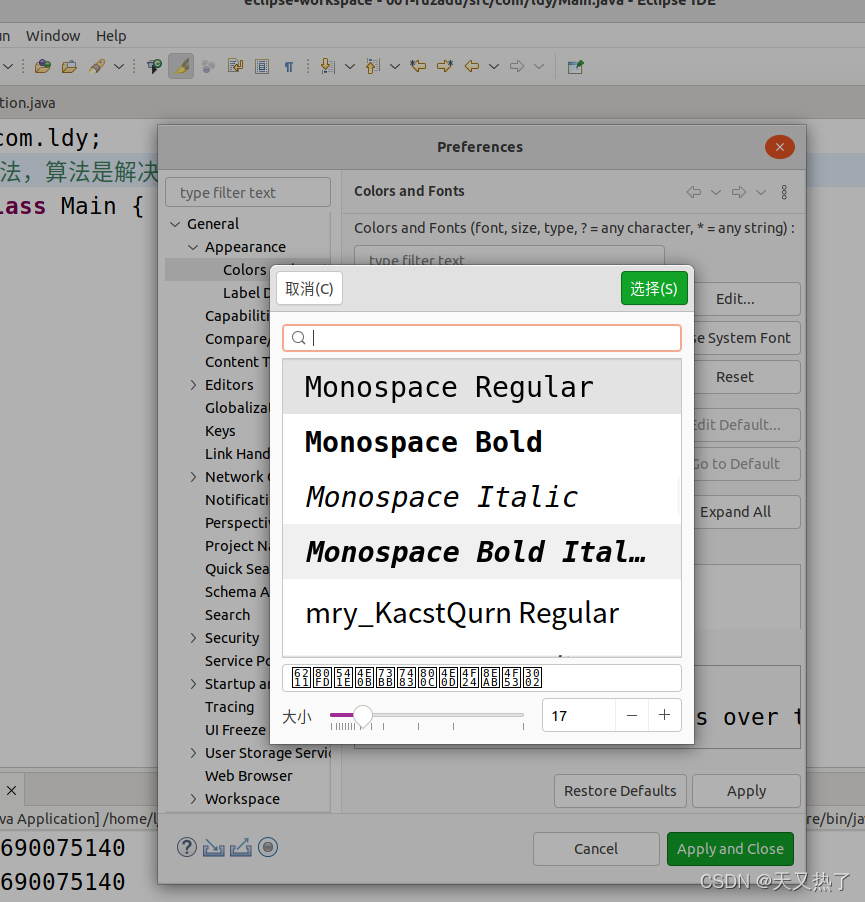Open the Back history dropdown in Eclipse toolbar

(x=493, y=67)
